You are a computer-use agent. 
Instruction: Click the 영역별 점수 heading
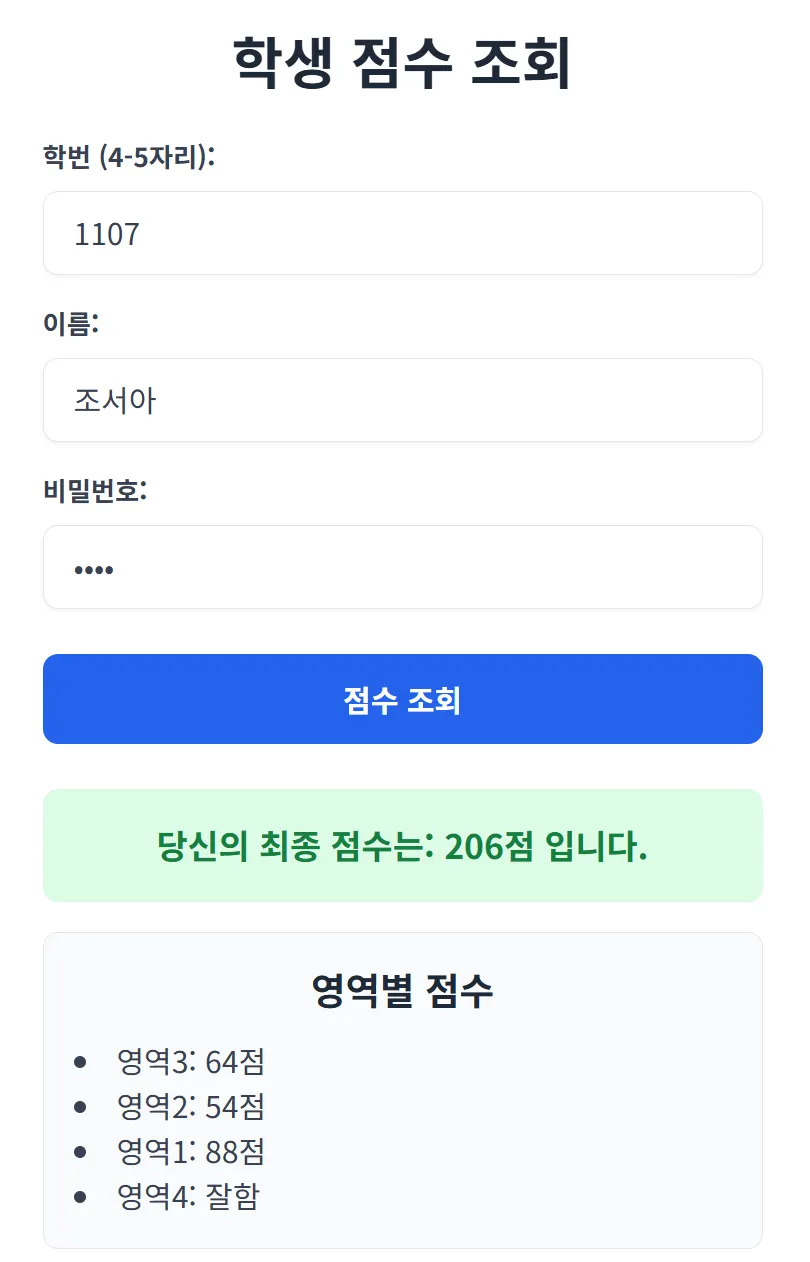402,990
